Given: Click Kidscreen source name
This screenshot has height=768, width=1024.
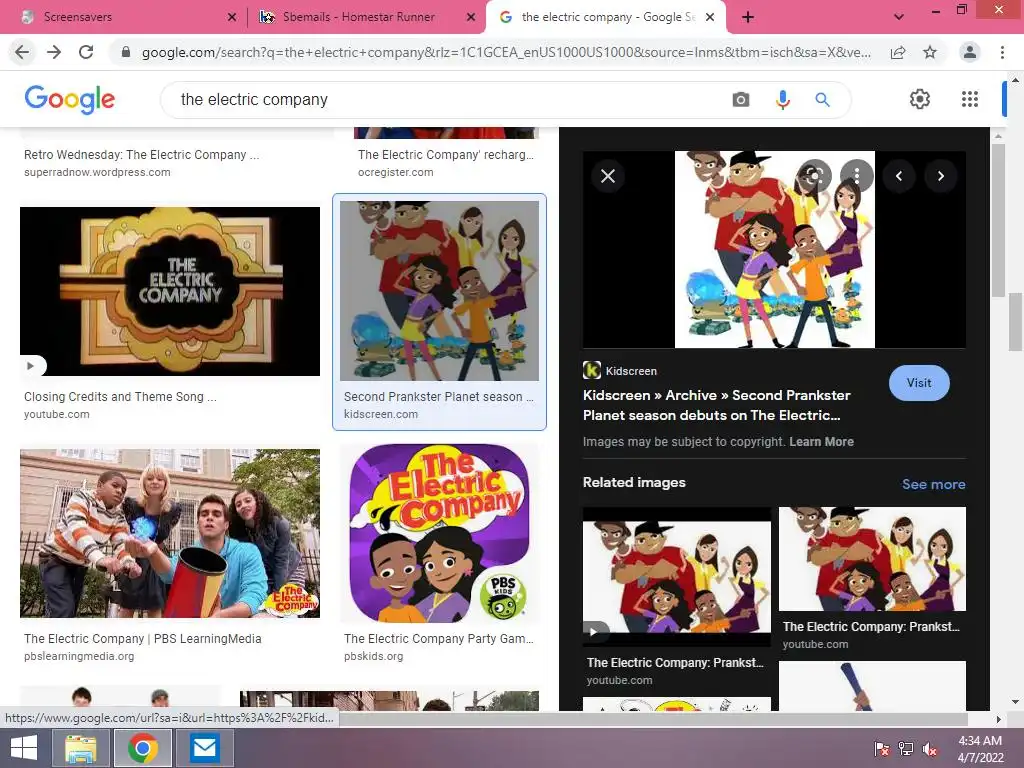Looking at the screenshot, I should coord(631,371).
